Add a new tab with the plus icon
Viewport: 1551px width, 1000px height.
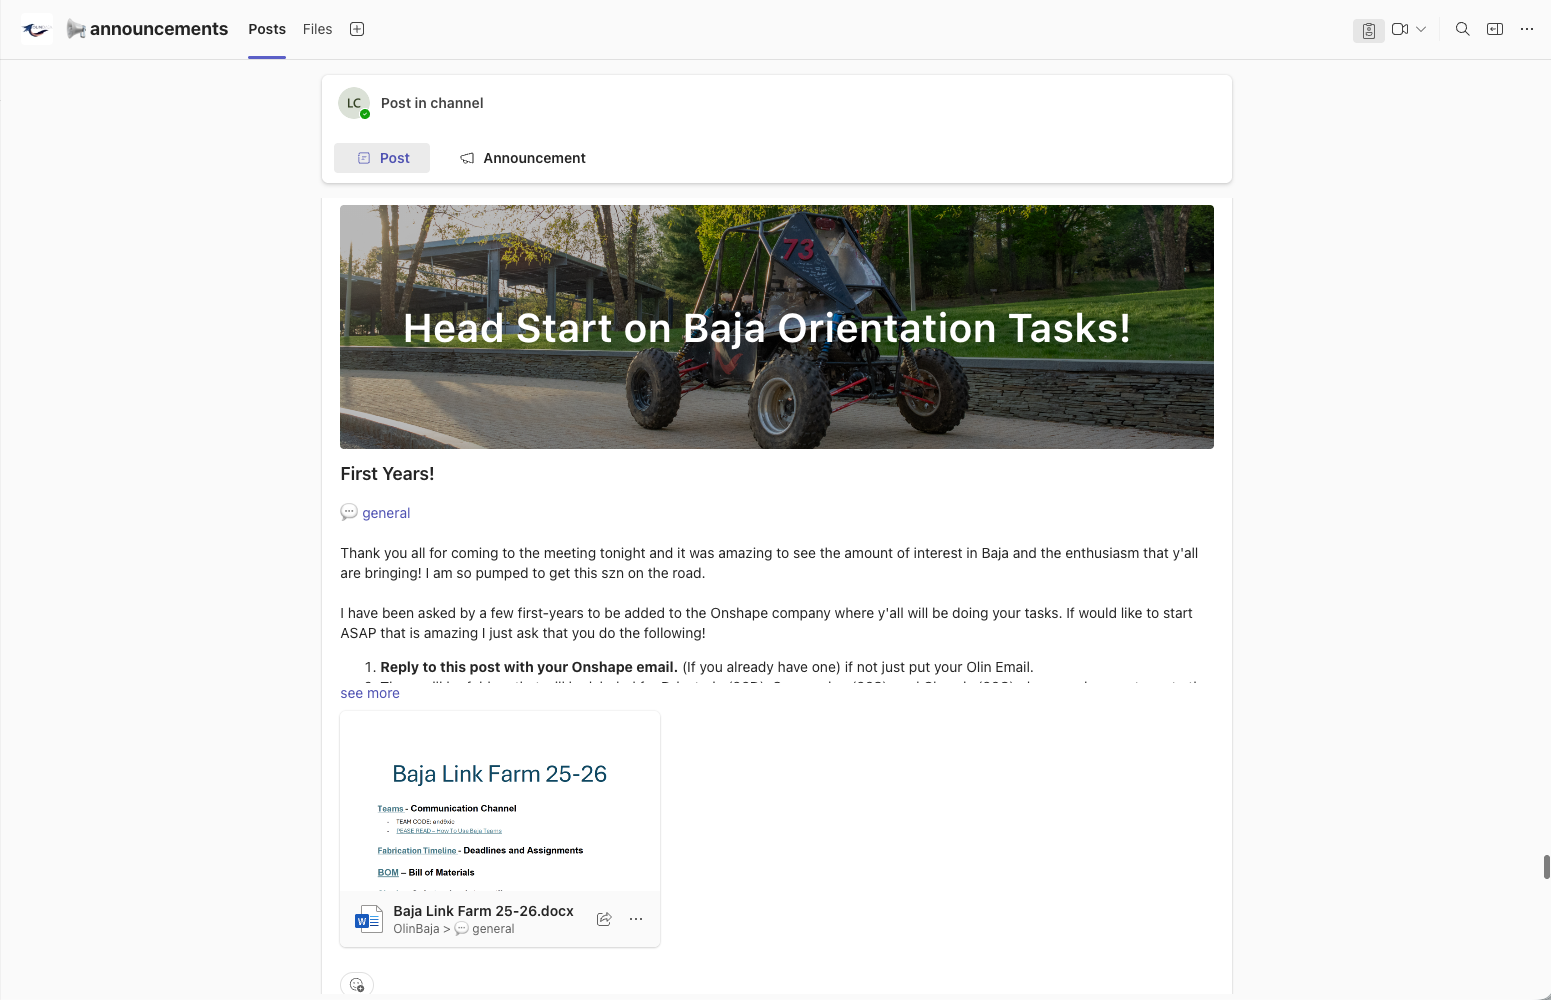coord(356,29)
